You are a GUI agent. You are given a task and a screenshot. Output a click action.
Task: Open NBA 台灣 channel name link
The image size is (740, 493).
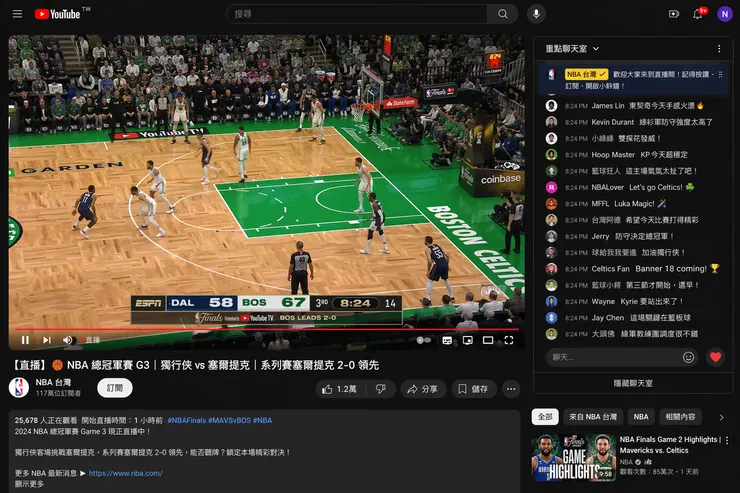53,382
